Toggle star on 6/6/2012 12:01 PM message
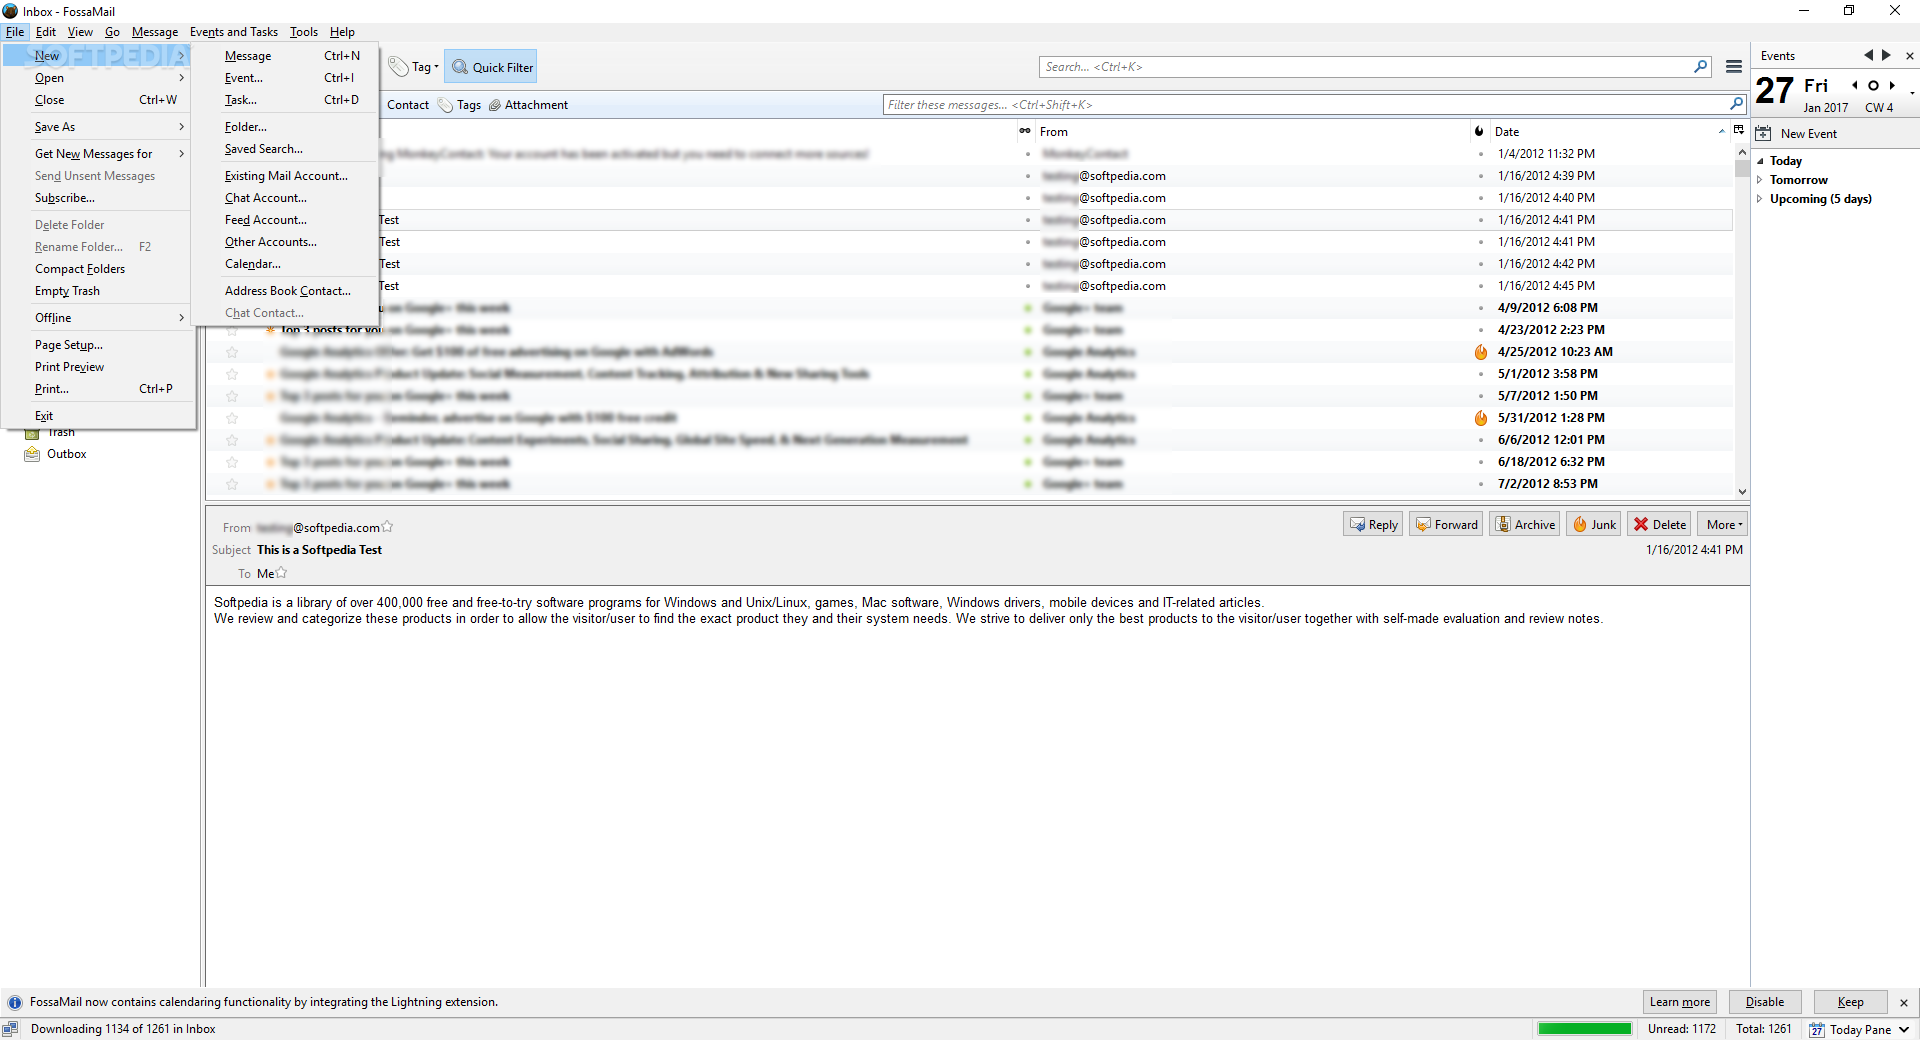Screen dimensions: 1920x1040 point(232,440)
